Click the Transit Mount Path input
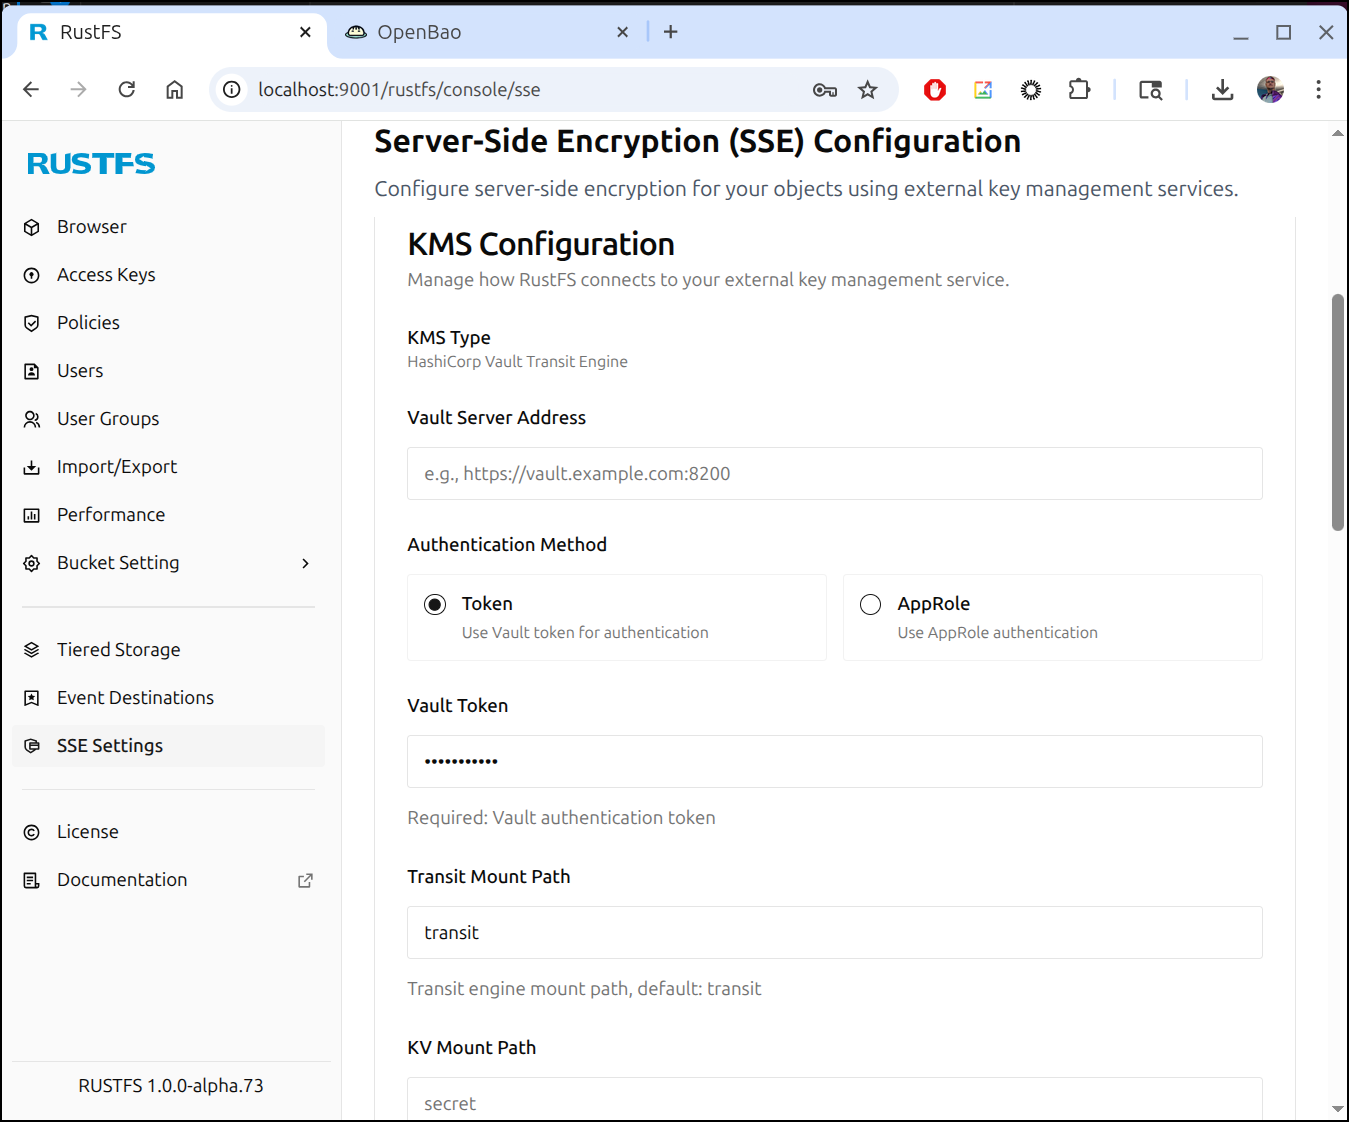 pos(834,933)
